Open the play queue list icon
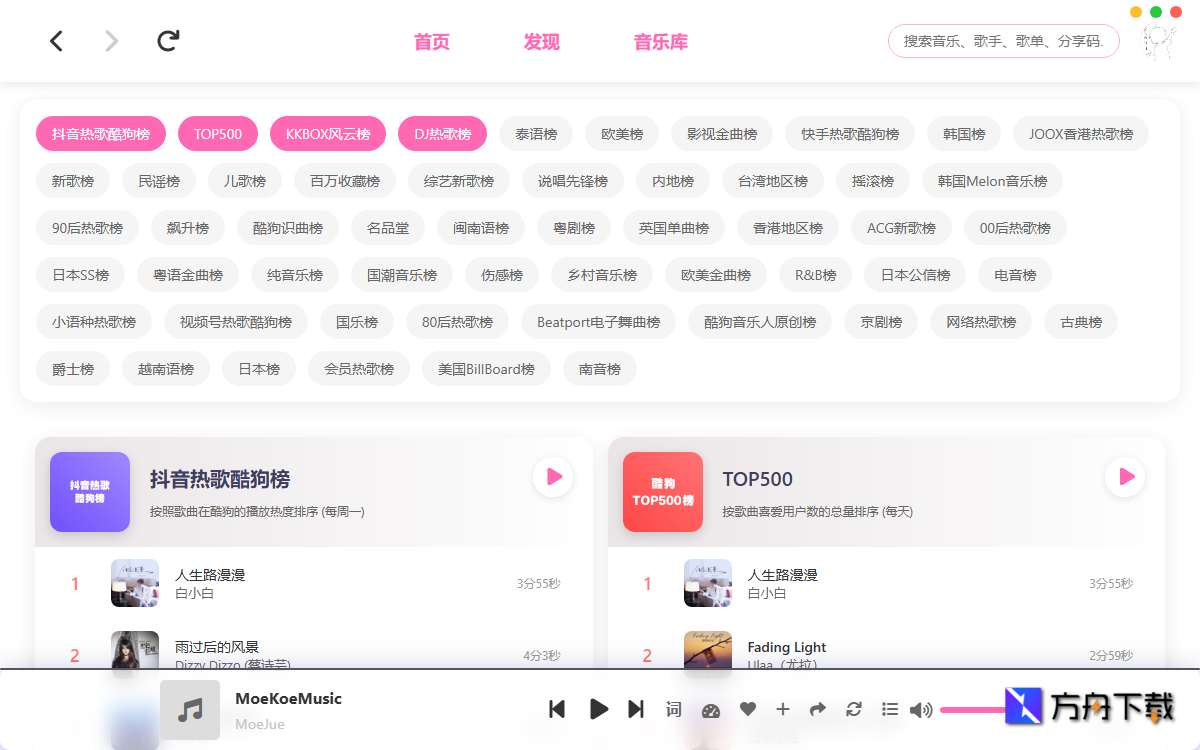This screenshot has width=1200, height=750. [x=889, y=709]
